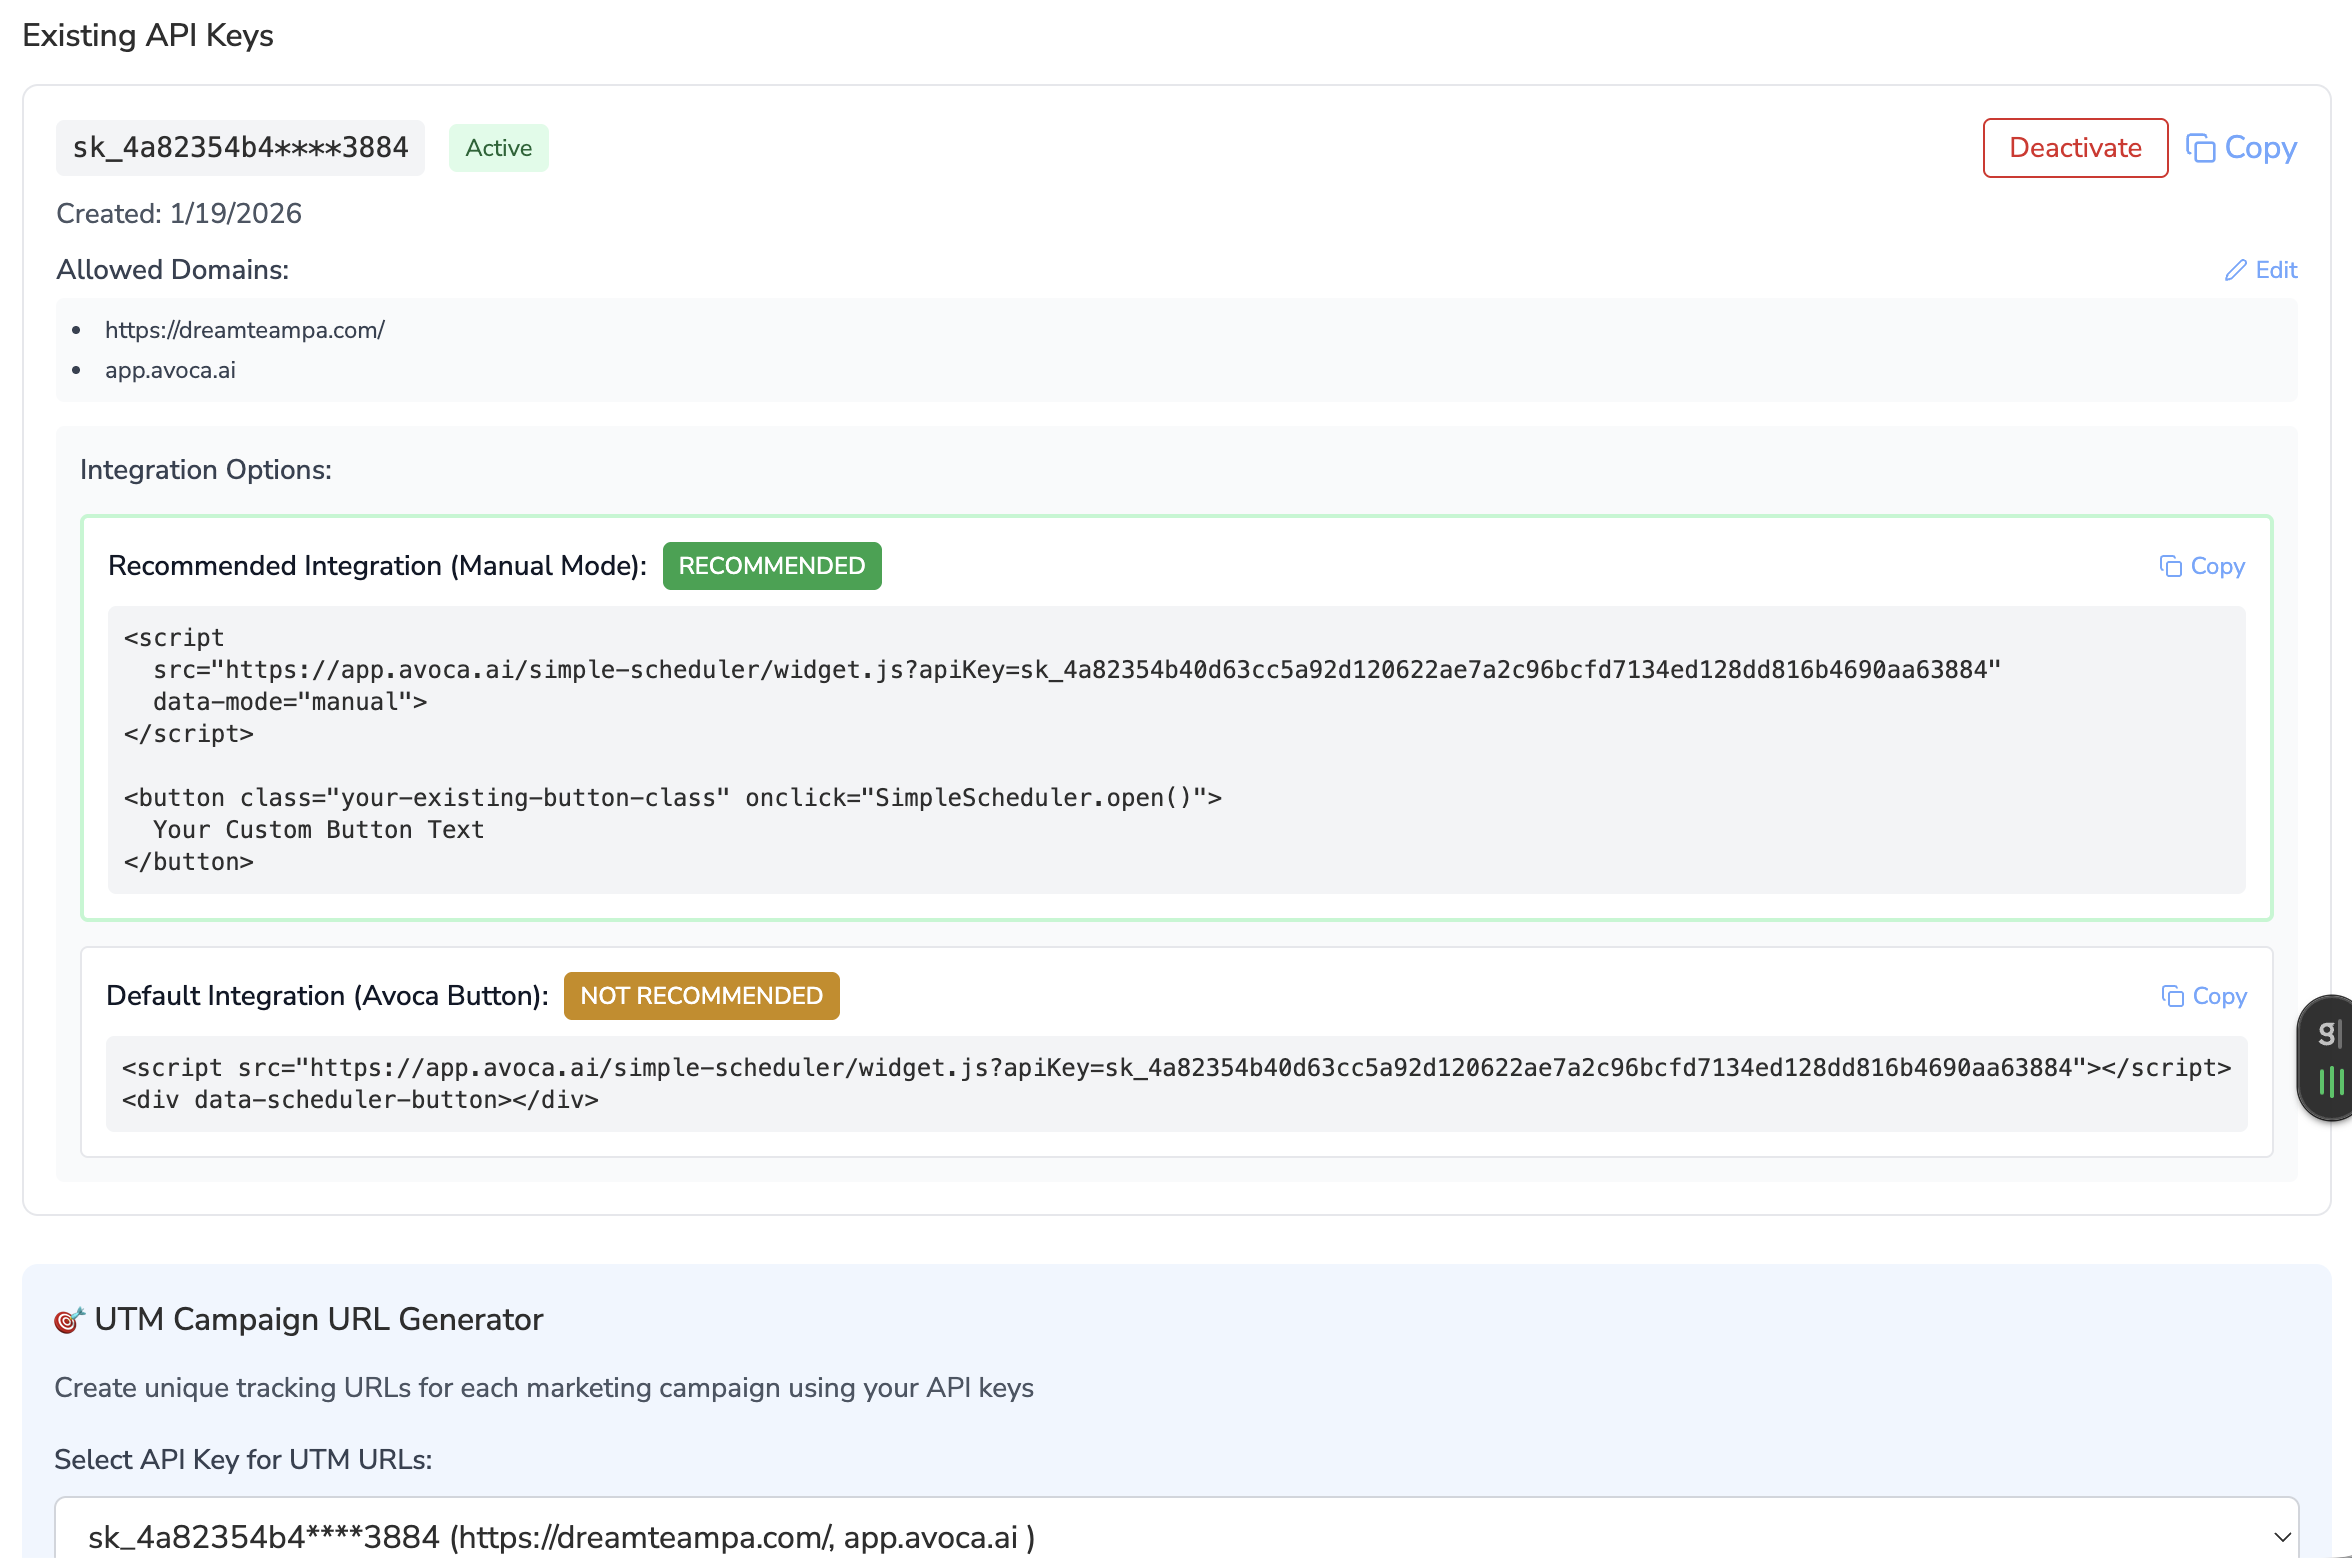This screenshot has height=1558, width=2352.
Task: Click the Existing API Keys heading
Action: click(148, 35)
